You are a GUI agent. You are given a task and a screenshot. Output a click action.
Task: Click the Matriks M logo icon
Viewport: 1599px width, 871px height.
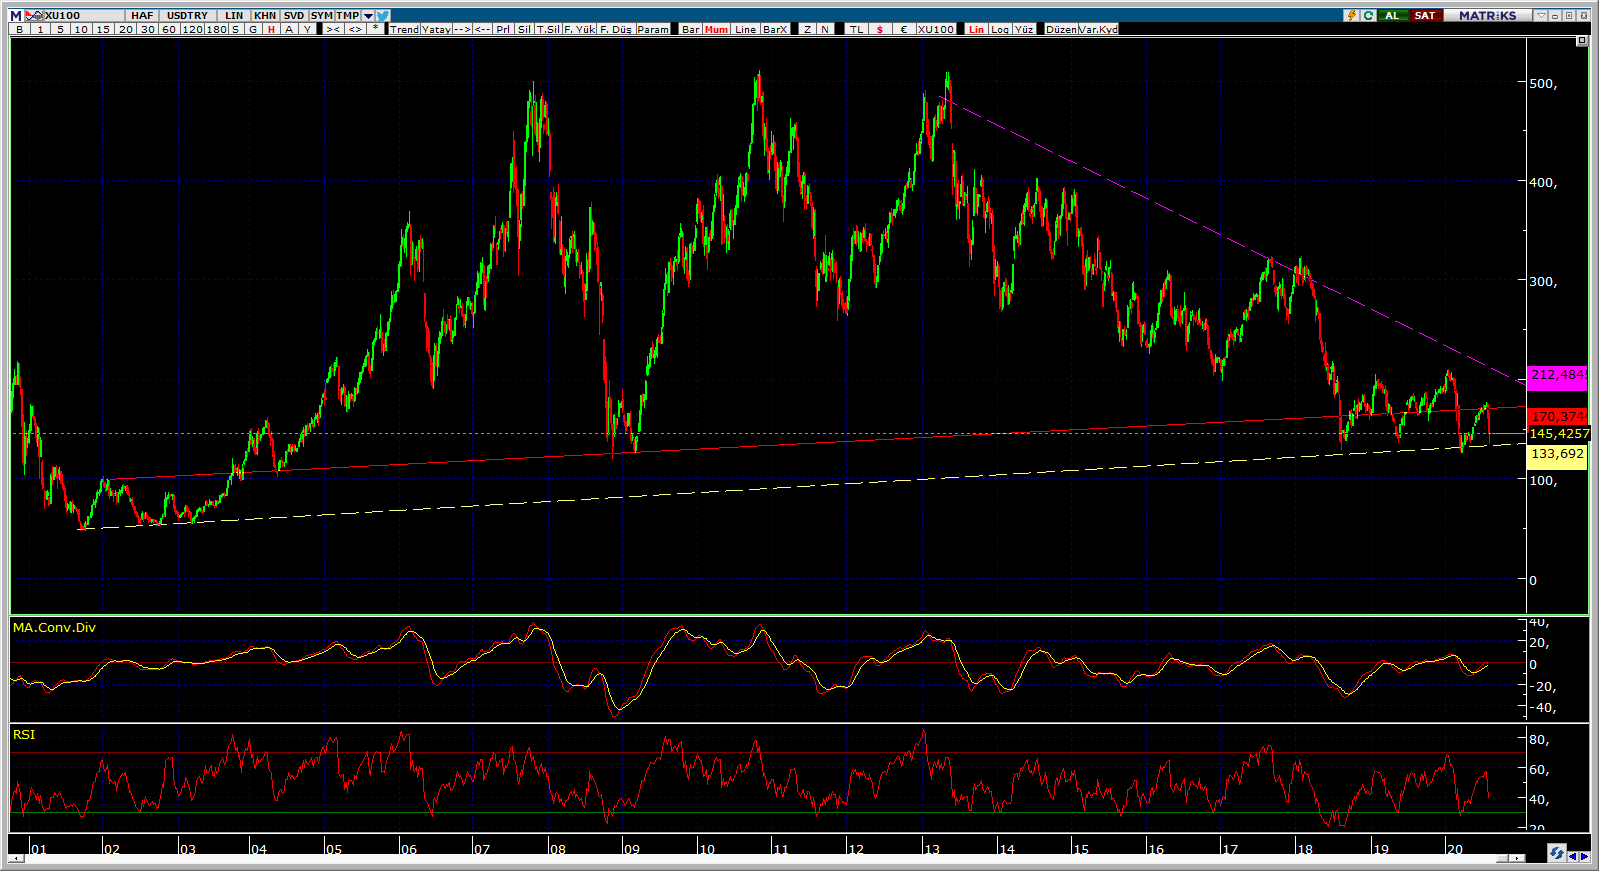(x=16, y=16)
